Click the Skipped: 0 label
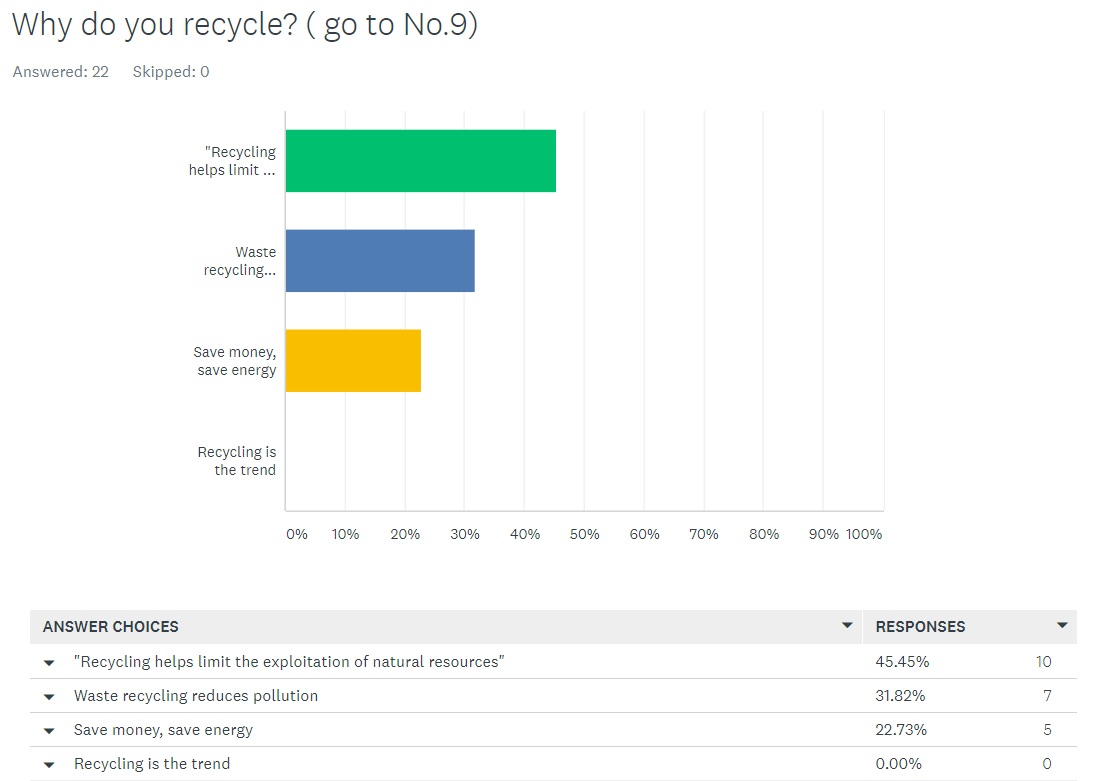The height and width of the screenshot is (781, 1095). [170, 71]
